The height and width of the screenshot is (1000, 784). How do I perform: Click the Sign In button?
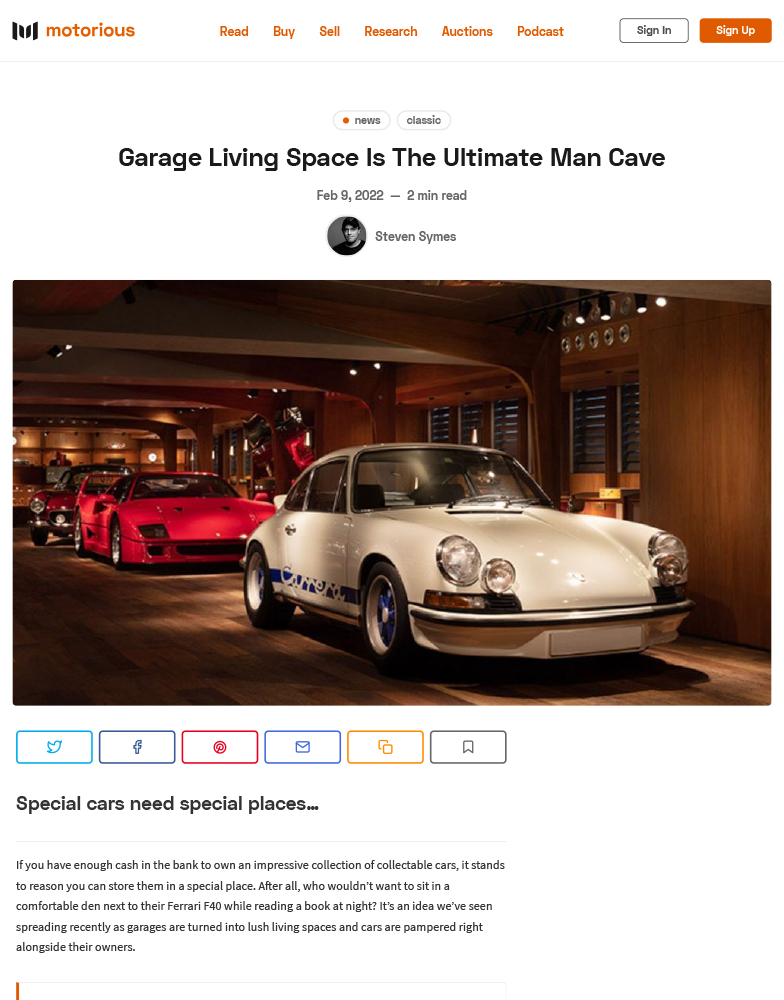pos(654,31)
